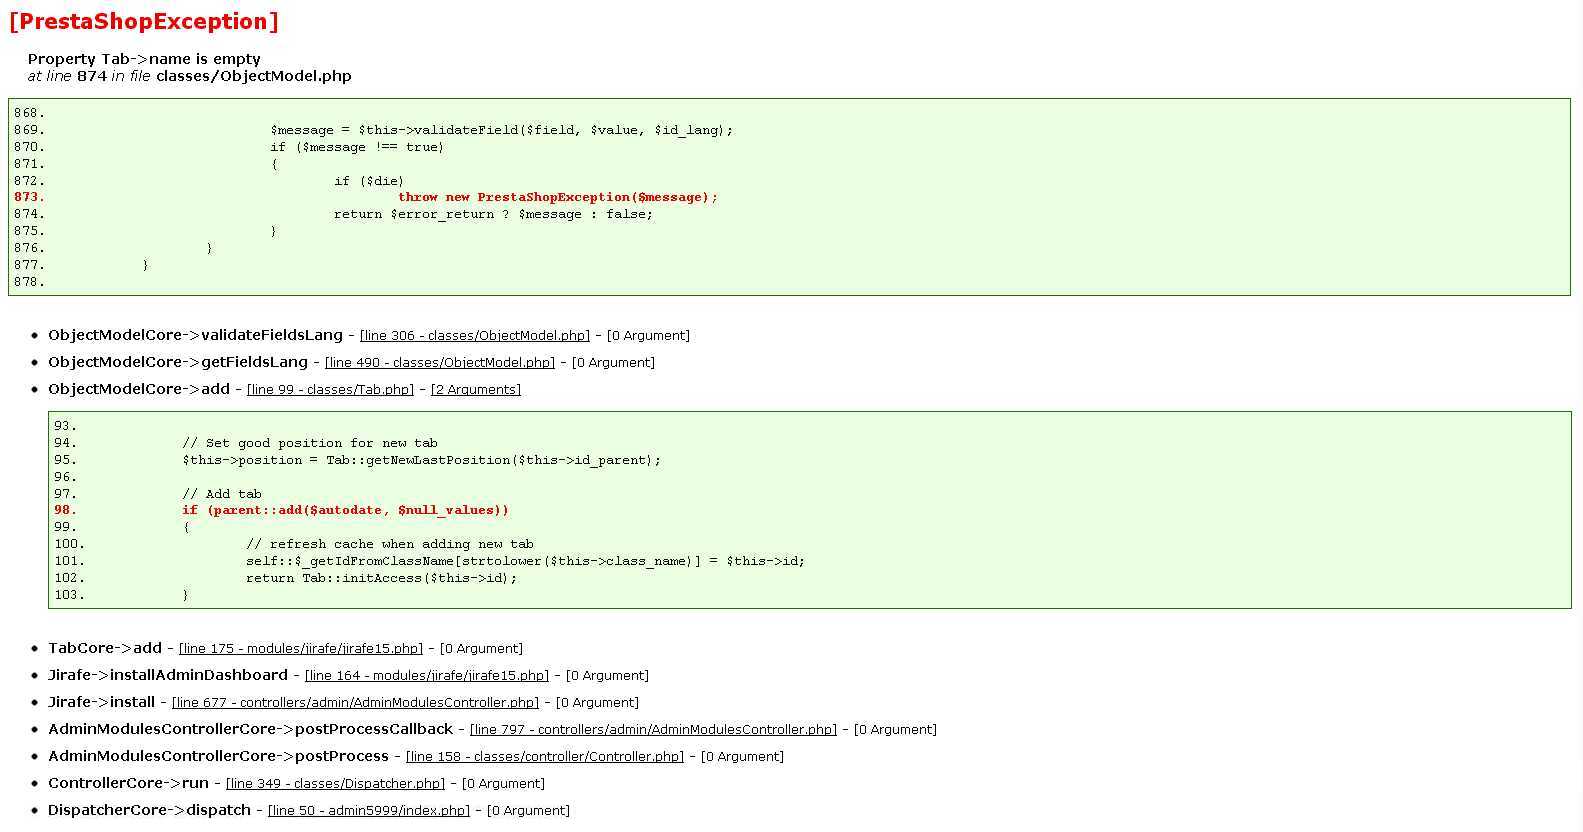The height and width of the screenshot is (832, 1583).
Task: Click 'return $error_return ? $message : false;' line
Action: click(x=493, y=214)
